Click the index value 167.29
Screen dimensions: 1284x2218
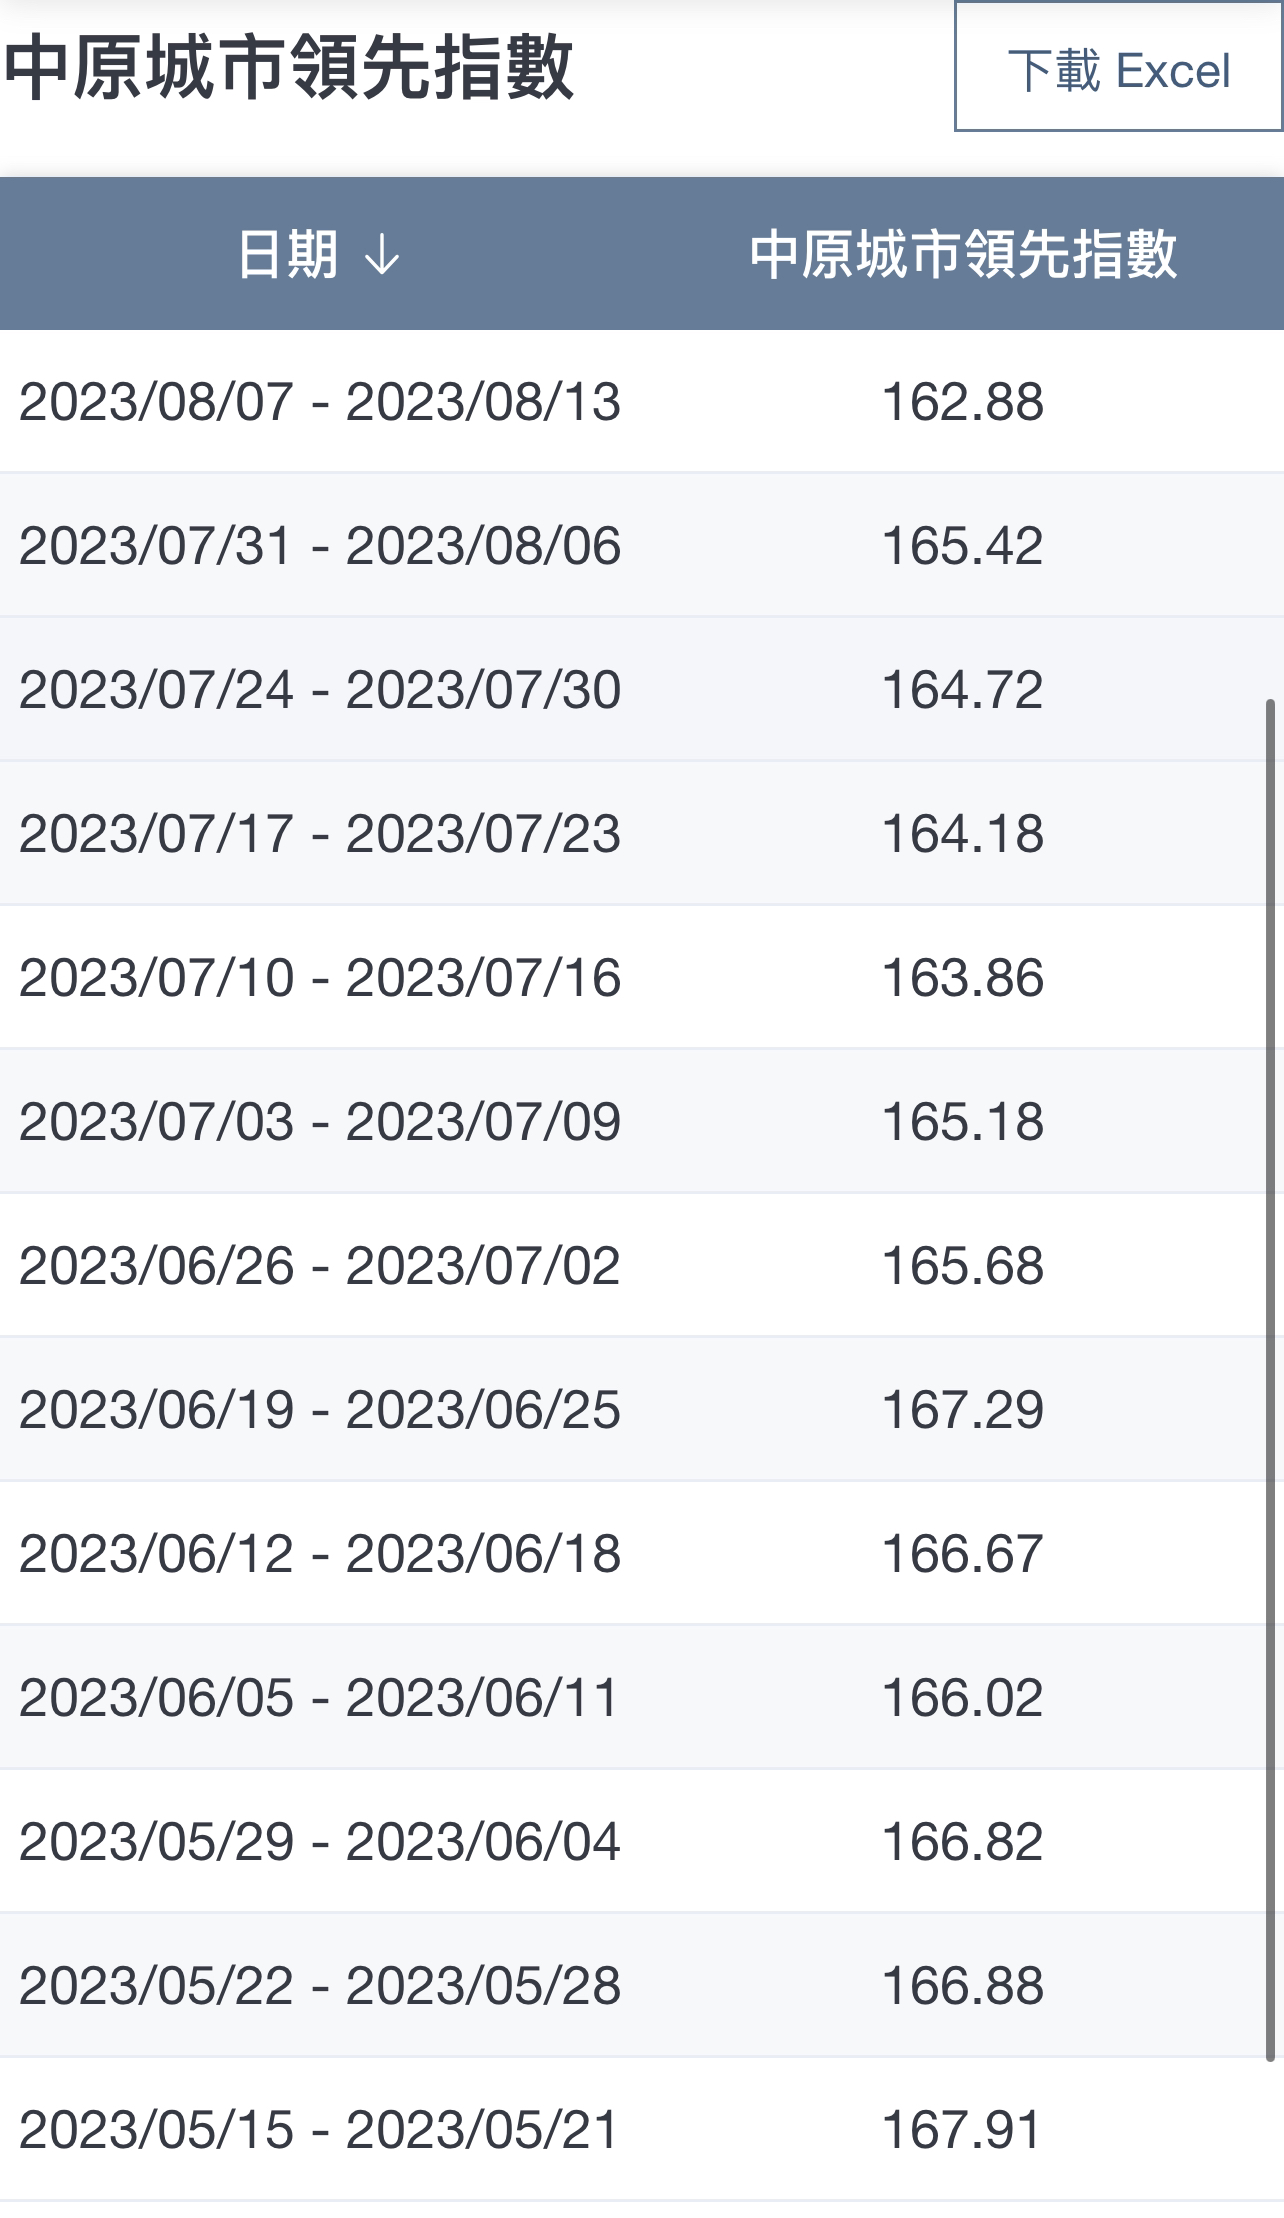click(x=962, y=1410)
